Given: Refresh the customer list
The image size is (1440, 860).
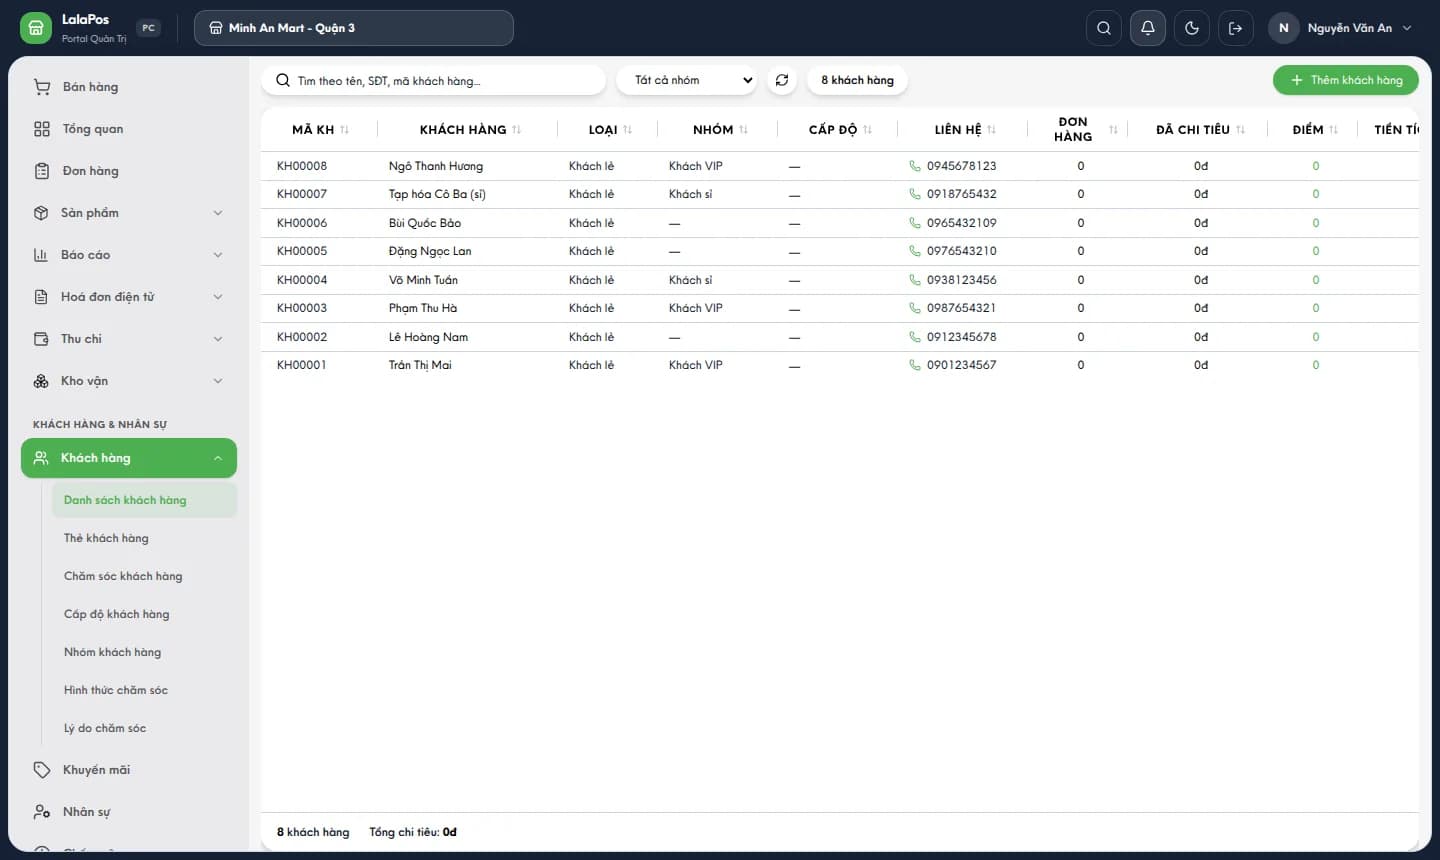Looking at the screenshot, I should pyautogui.click(x=782, y=80).
